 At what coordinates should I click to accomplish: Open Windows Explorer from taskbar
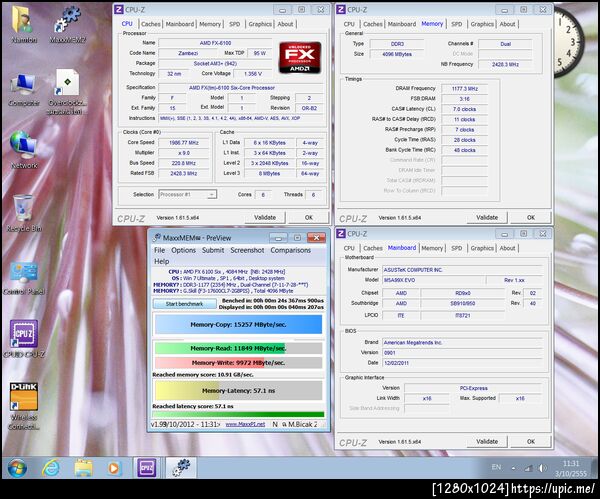coord(83,468)
